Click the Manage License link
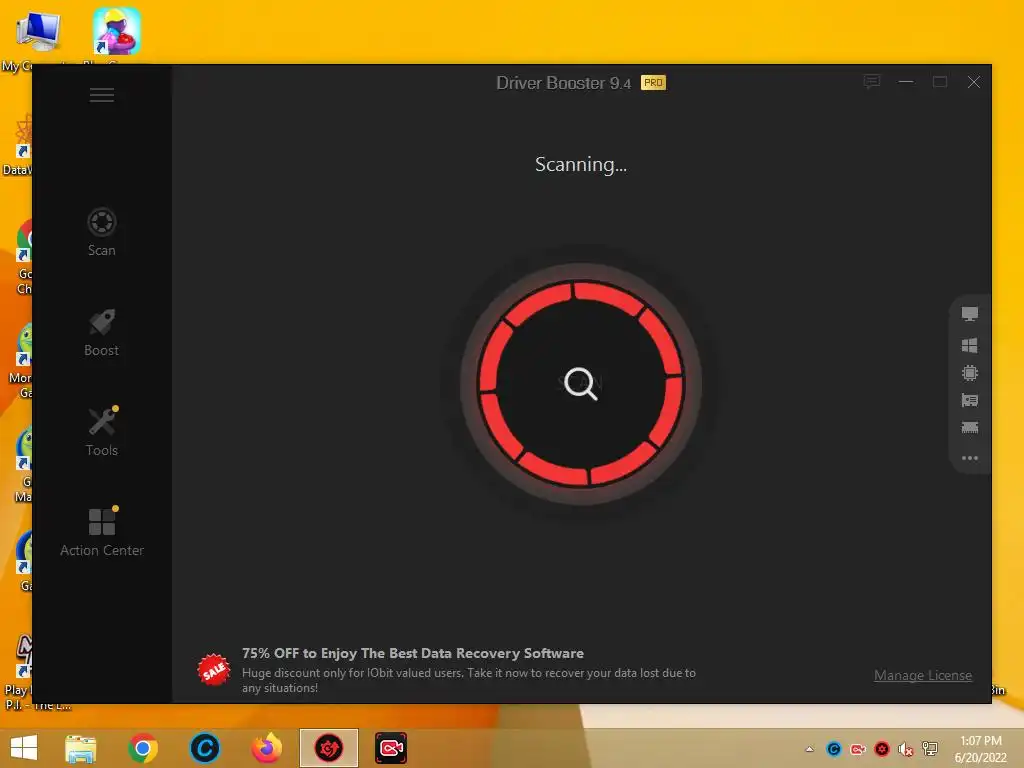The image size is (1024, 768). (923, 675)
